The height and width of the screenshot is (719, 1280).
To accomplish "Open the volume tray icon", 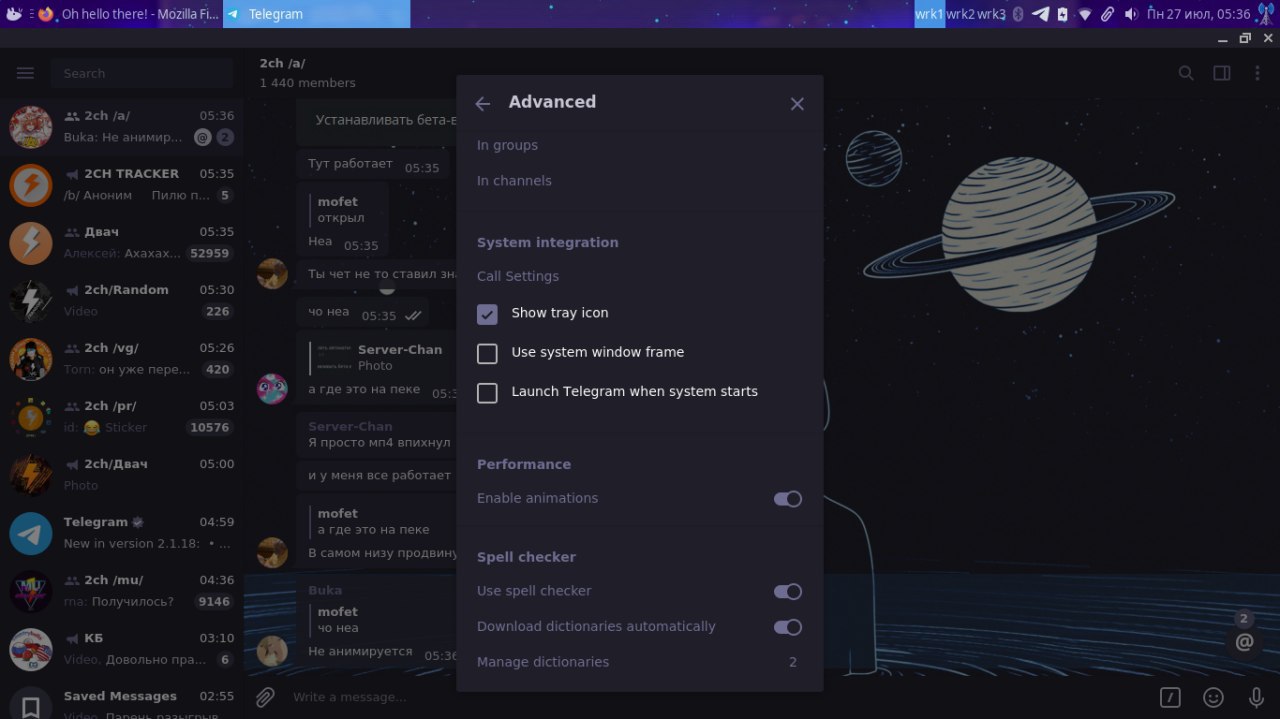I will point(1131,14).
